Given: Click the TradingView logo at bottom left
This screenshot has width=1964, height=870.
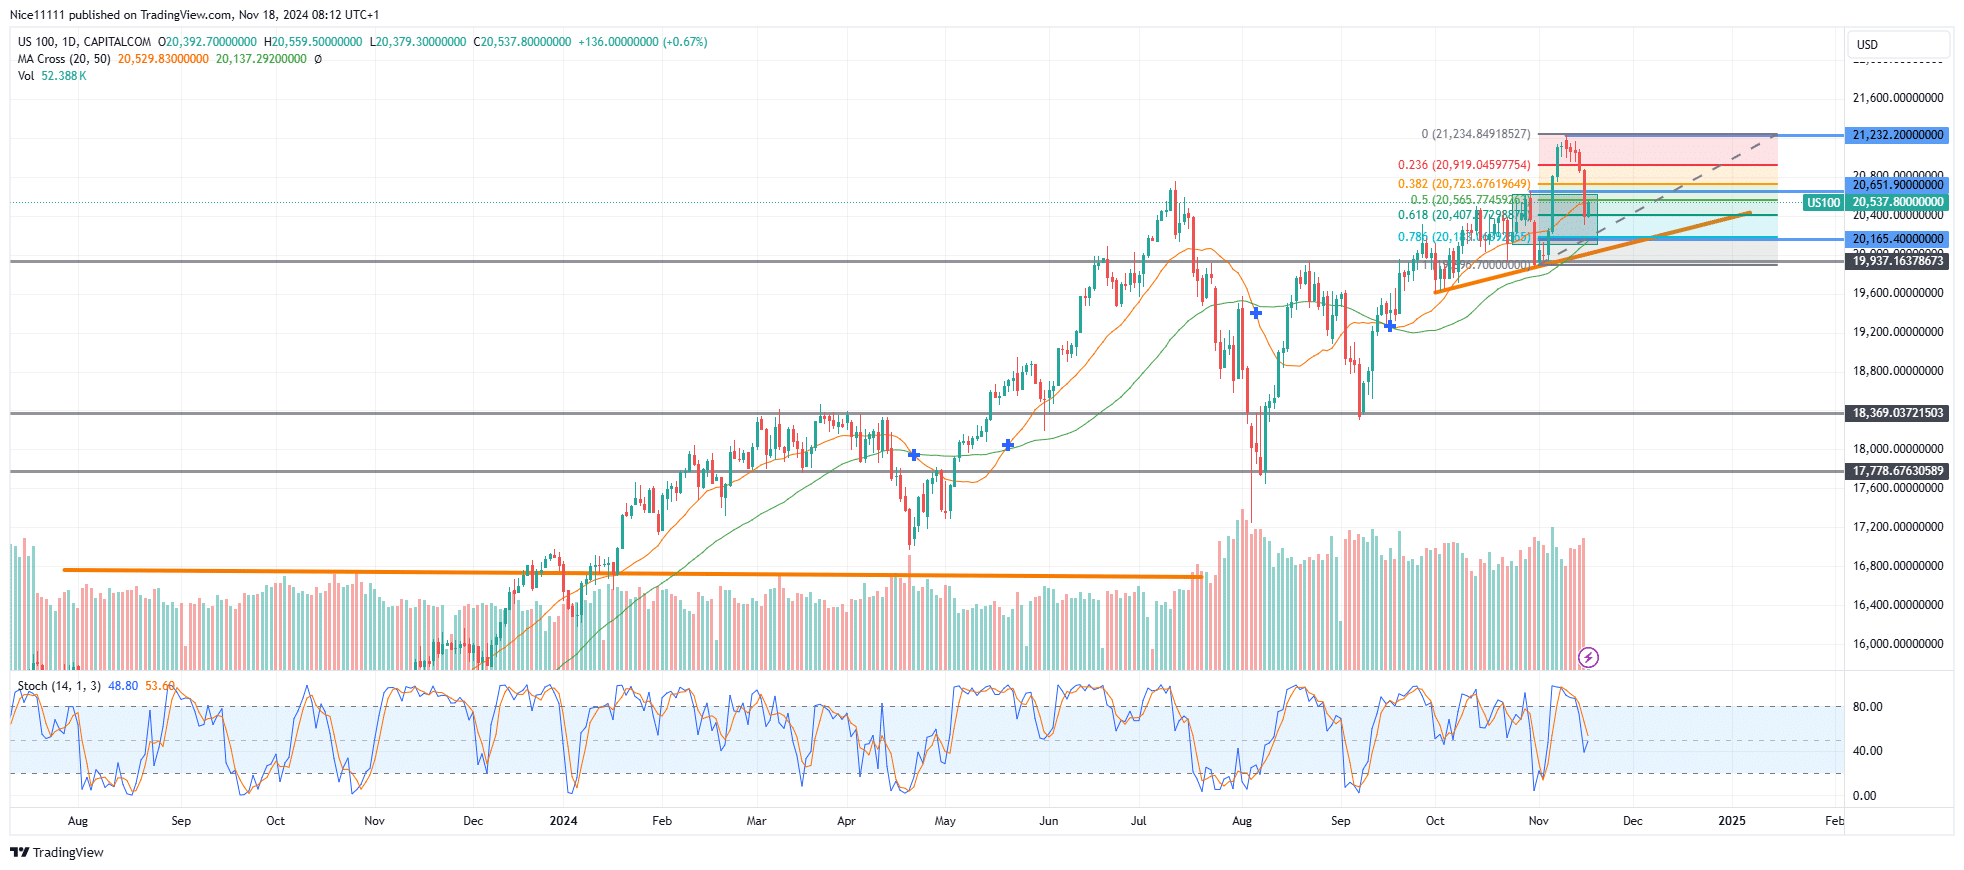Looking at the screenshot, I should pyautogui.click(x=57, y=852).
